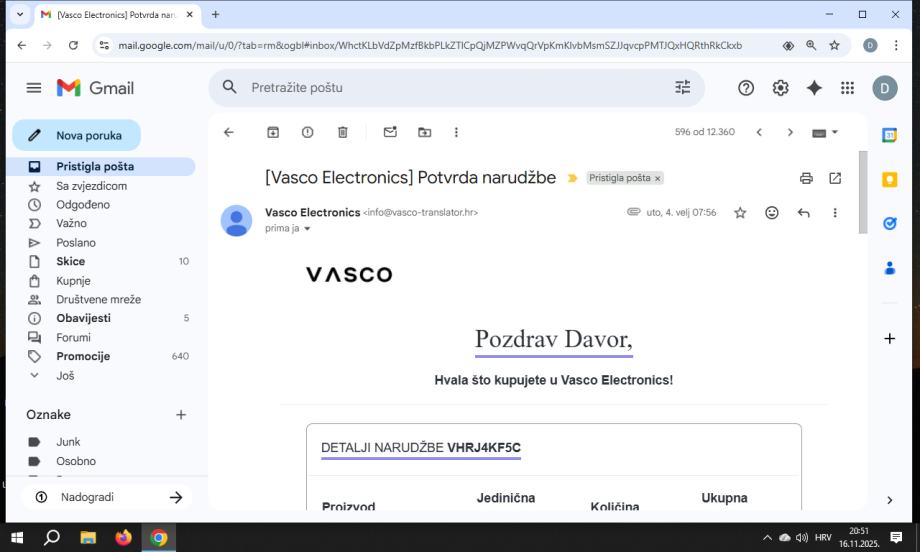Report email as spam
The image size is (920, 552).
[307, 132]
